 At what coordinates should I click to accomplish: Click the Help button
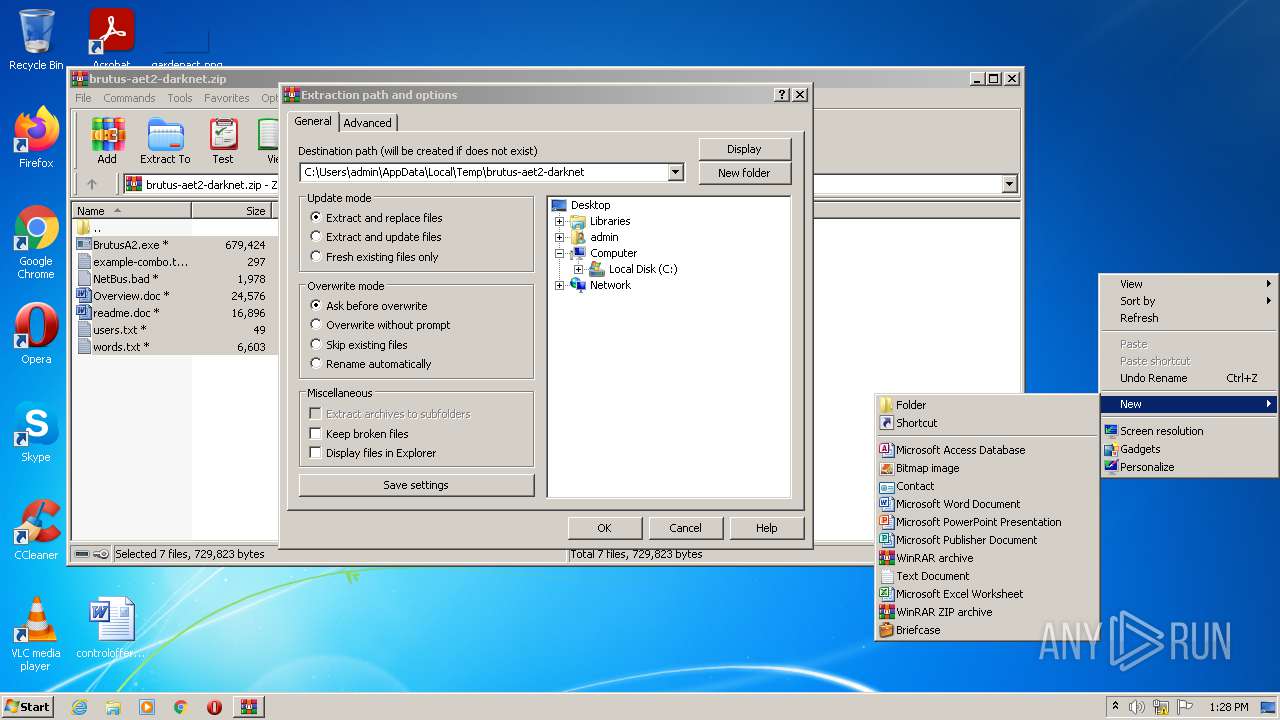pos(766,528)
